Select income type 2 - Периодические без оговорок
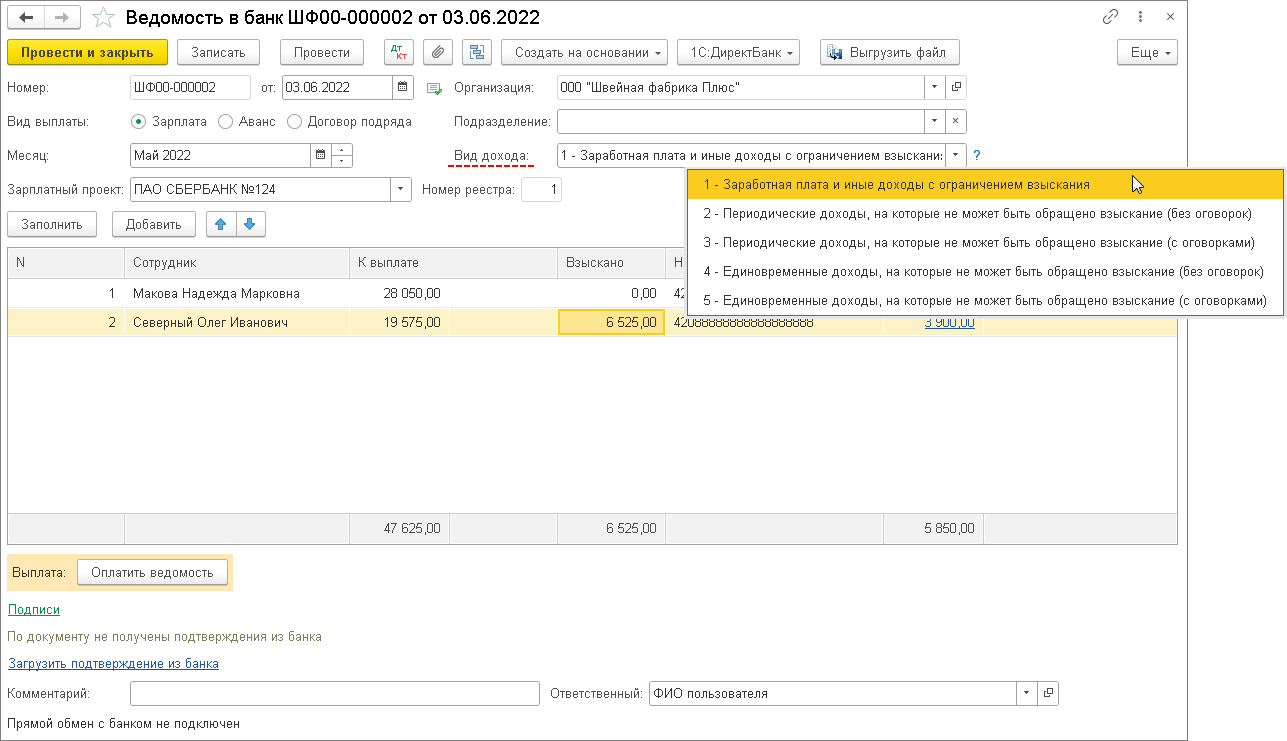This screenshot has height=741, width=1287. (x=985, y=213)
